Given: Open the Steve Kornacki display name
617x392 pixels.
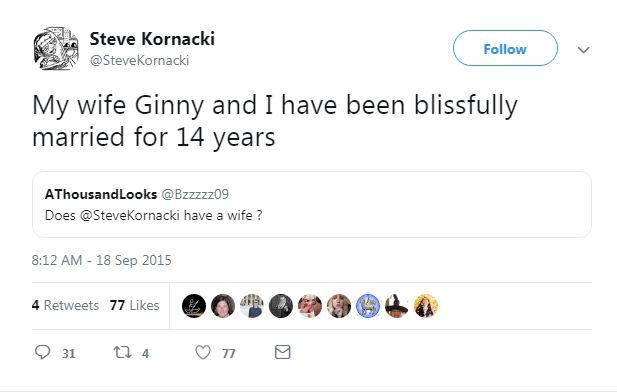Looking at the screenshot, I should tap(152, 39).
